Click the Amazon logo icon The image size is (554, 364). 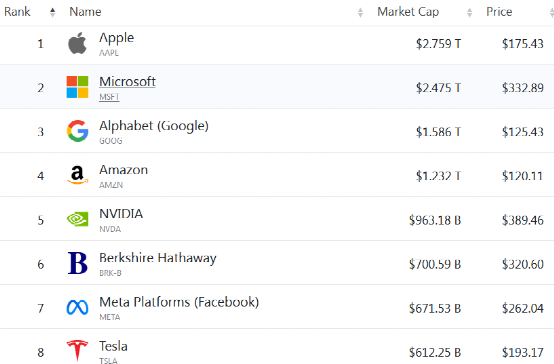77,175
